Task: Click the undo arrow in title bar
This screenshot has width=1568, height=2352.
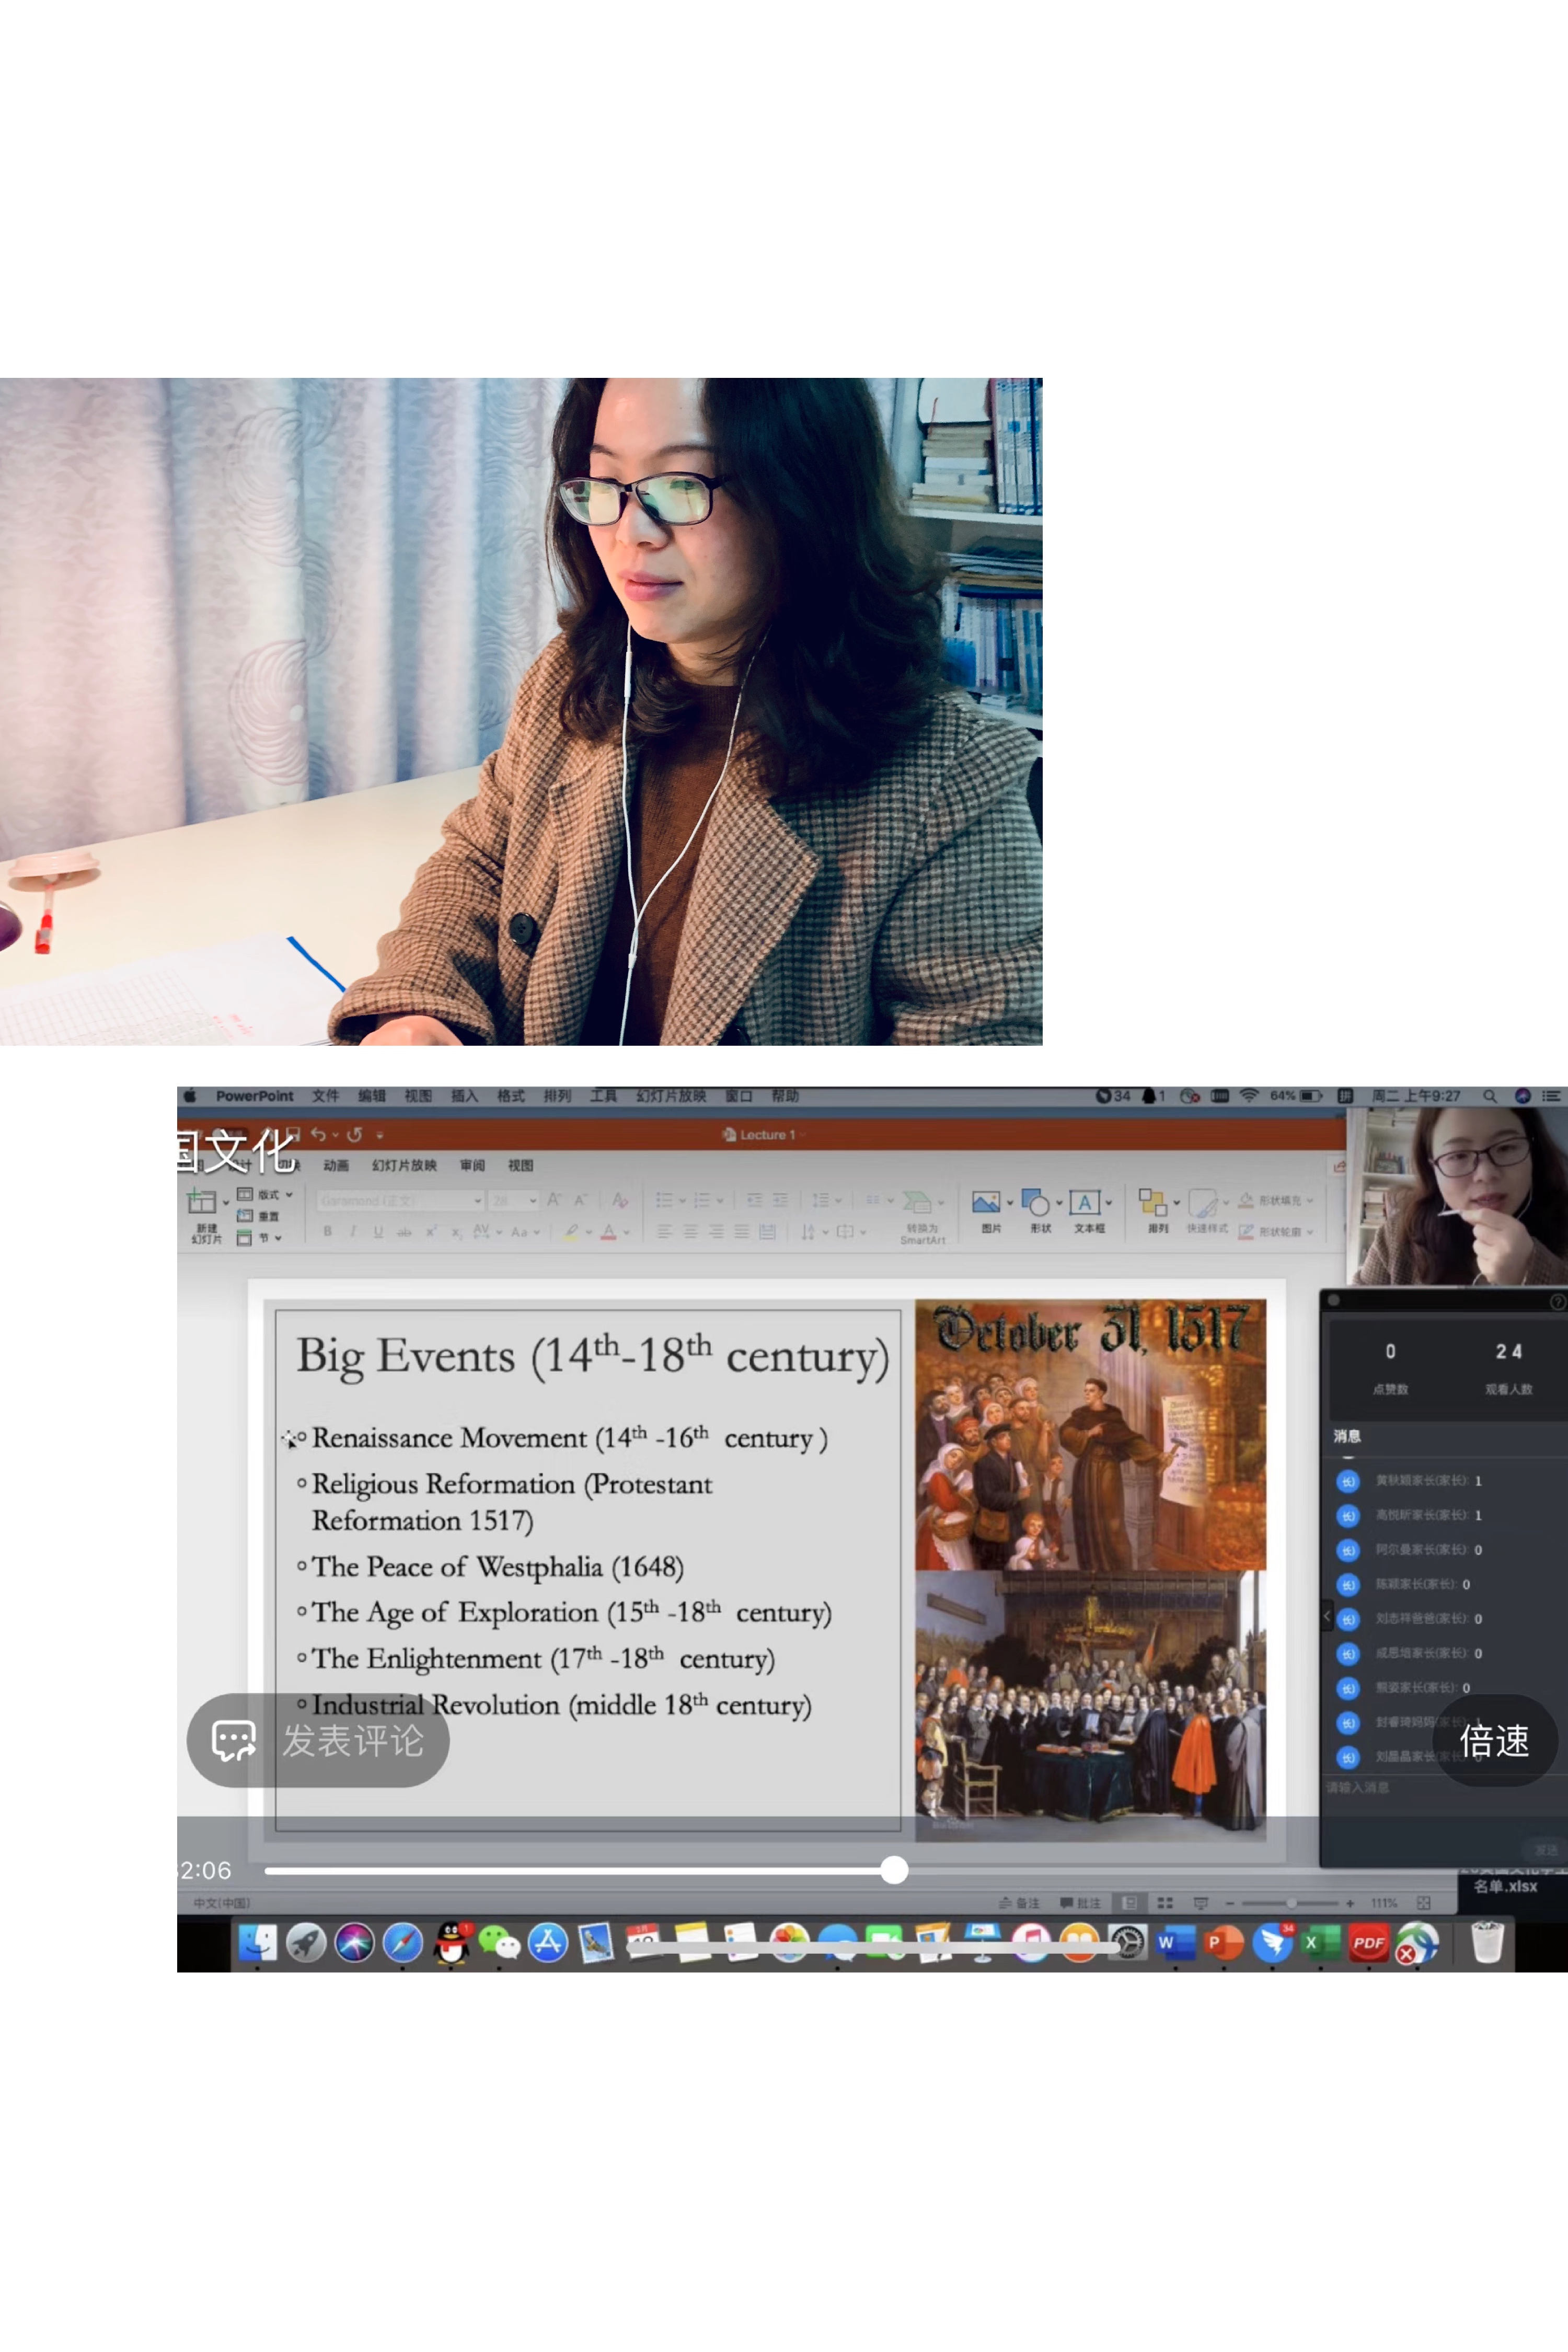Action: click(x=318, y=1135)
